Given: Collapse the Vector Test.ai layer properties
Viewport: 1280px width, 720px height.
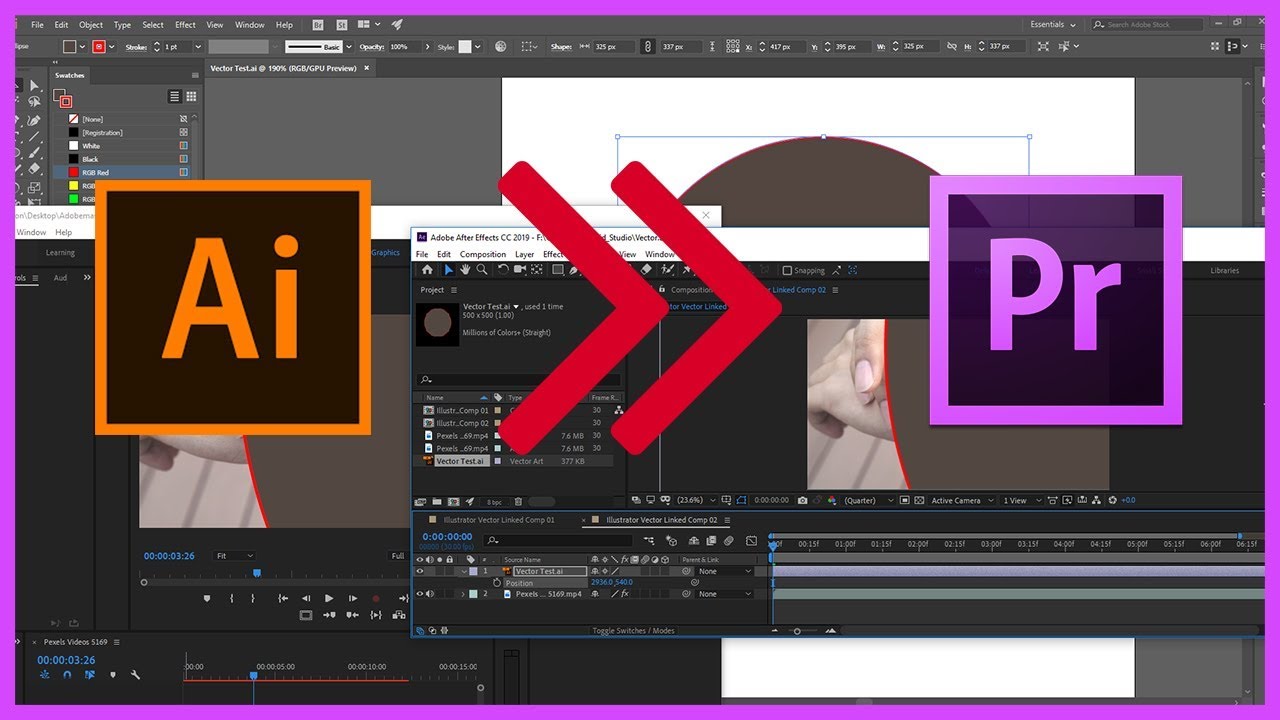Looking at the screenshot, I should point(463,571).
